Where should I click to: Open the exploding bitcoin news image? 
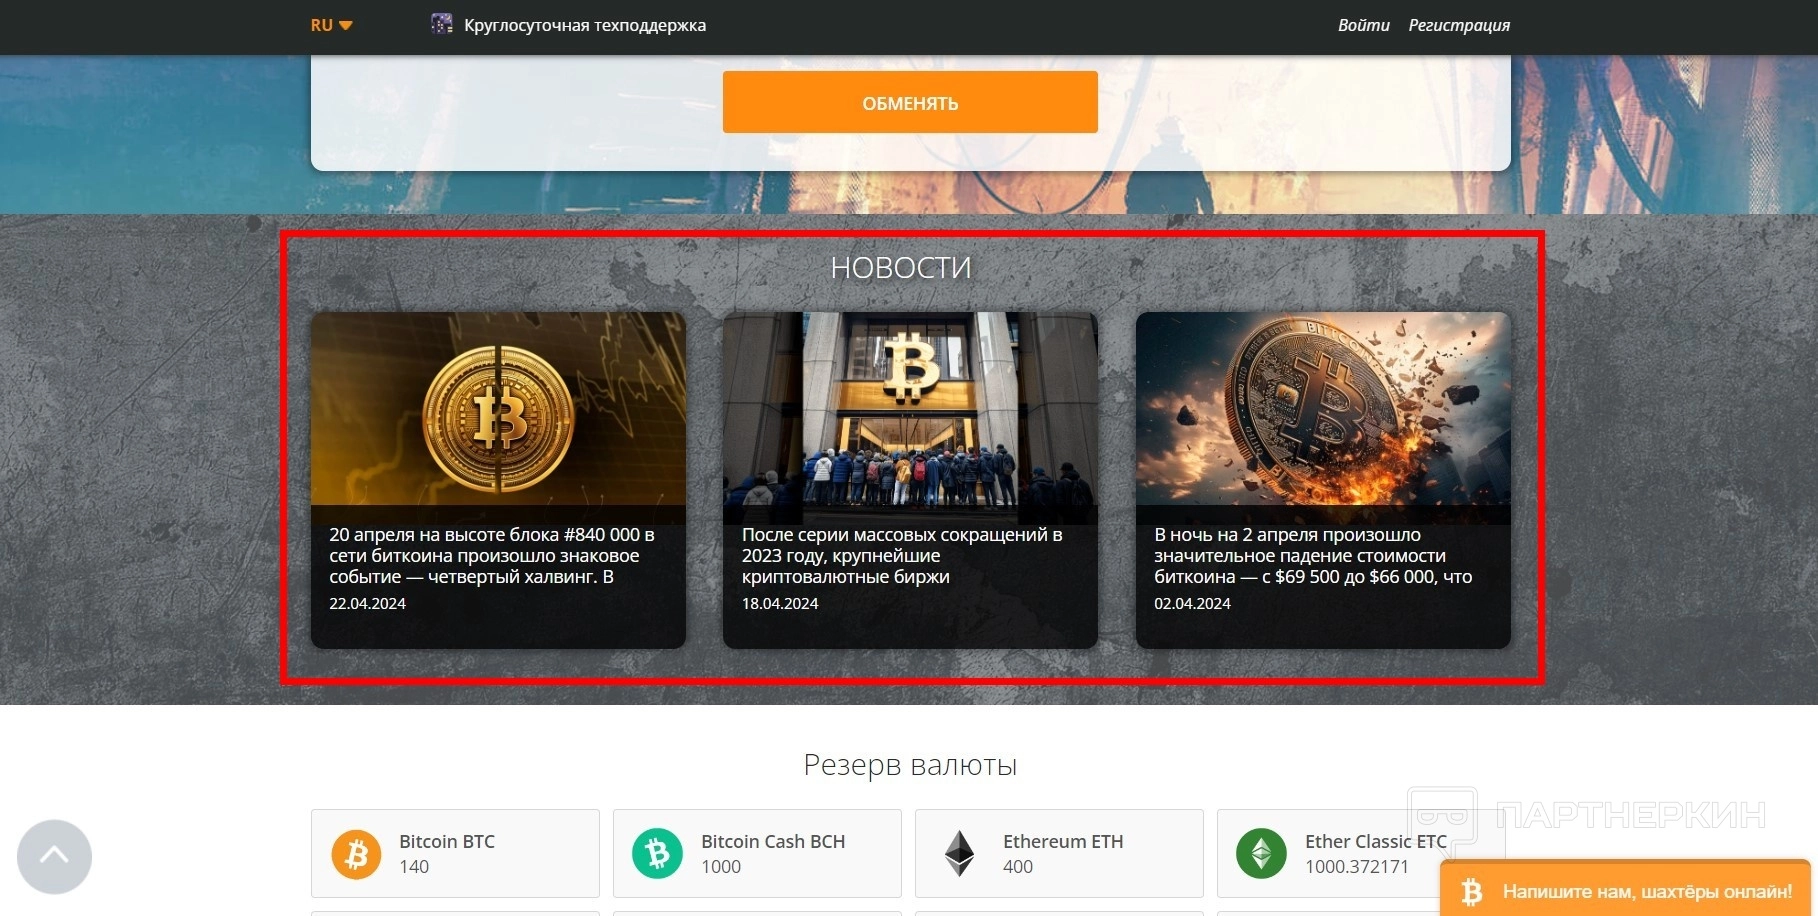(x=1323, y=408)
